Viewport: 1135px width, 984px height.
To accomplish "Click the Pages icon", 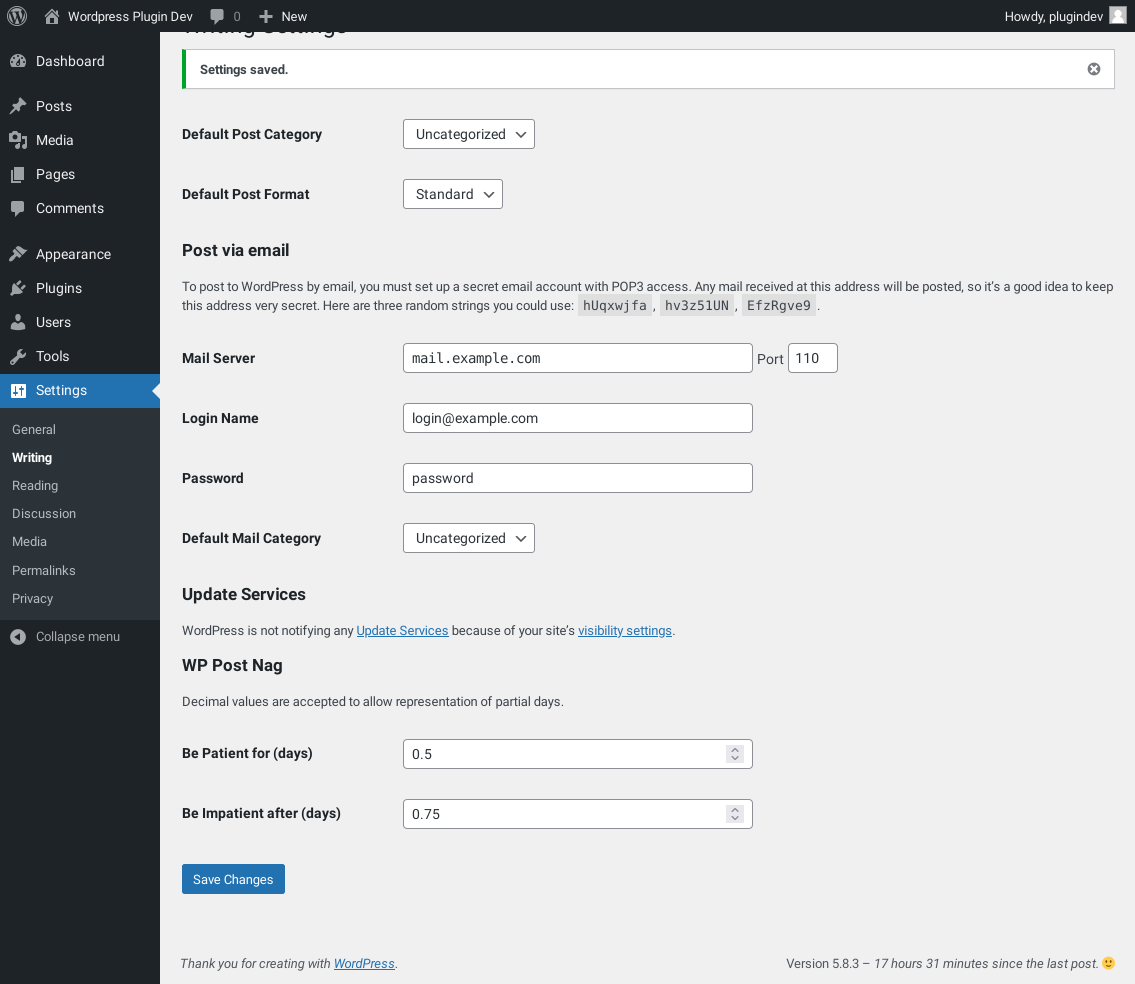I will click(x=18, y=174).
